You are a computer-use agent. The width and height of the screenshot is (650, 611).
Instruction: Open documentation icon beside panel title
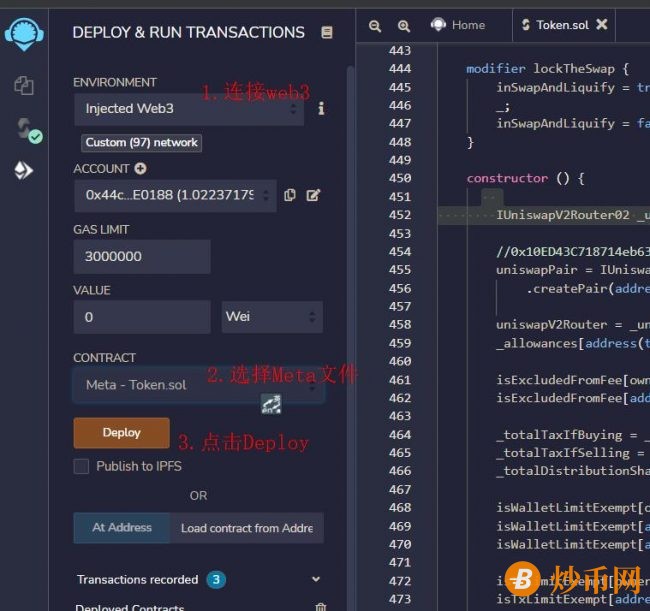(x=327, y=33)
